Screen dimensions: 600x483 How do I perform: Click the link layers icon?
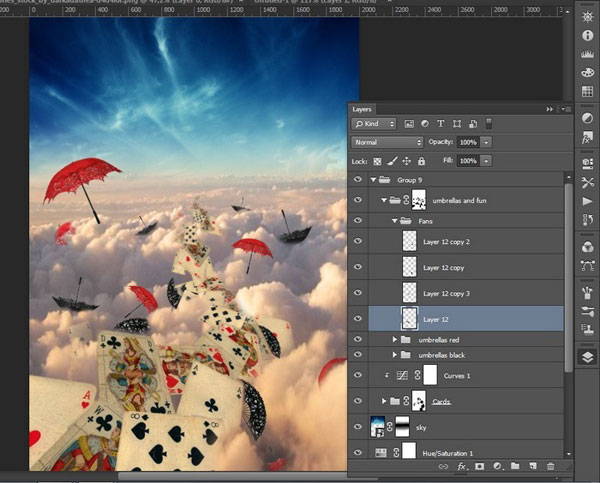pos(443,466)
